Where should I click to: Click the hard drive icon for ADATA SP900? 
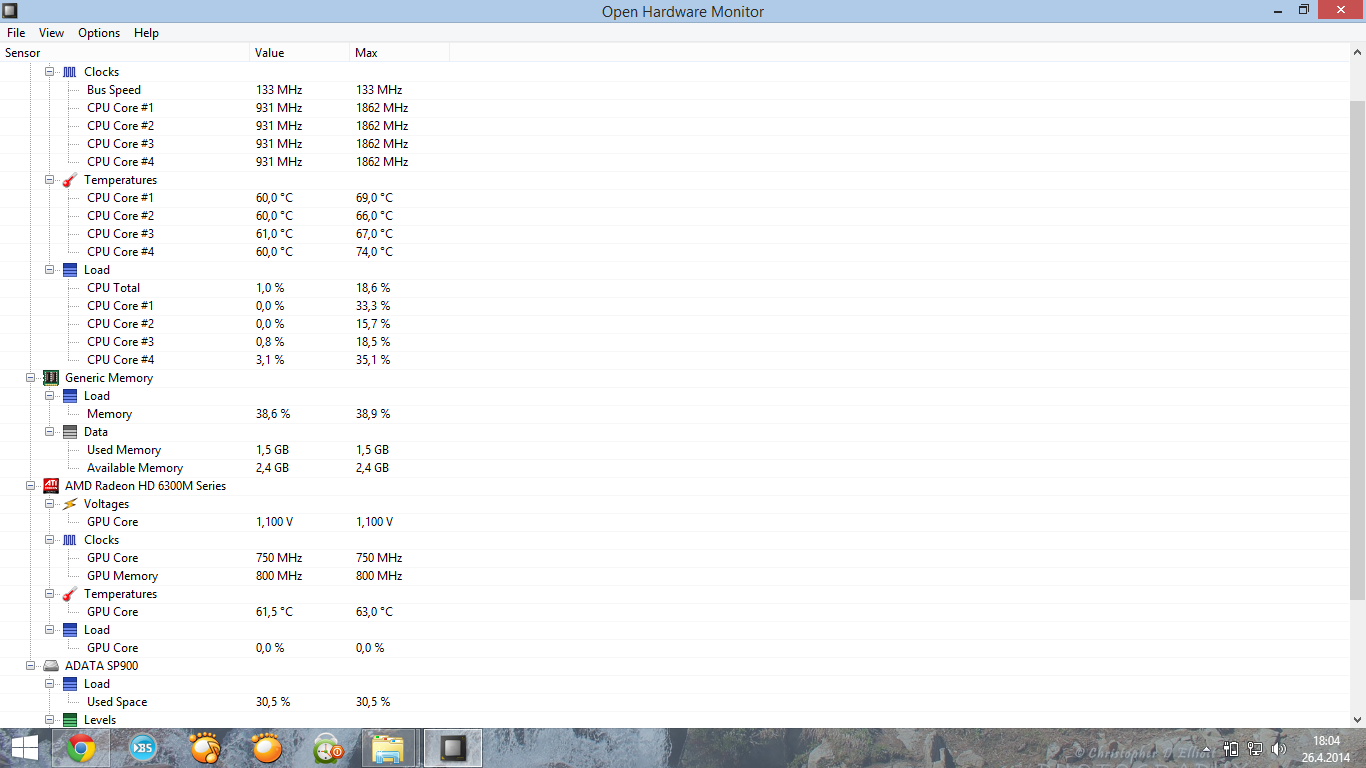[51, 666]
